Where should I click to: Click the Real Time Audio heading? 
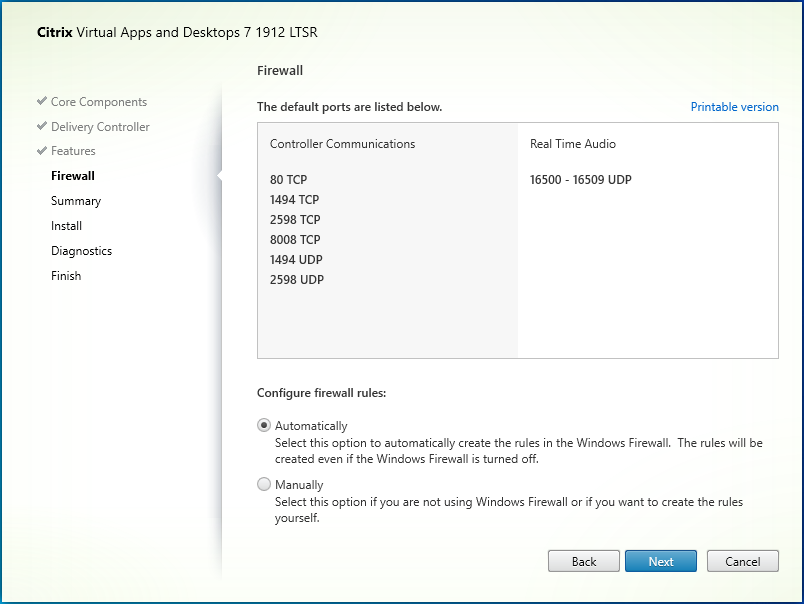coord(572,144)
